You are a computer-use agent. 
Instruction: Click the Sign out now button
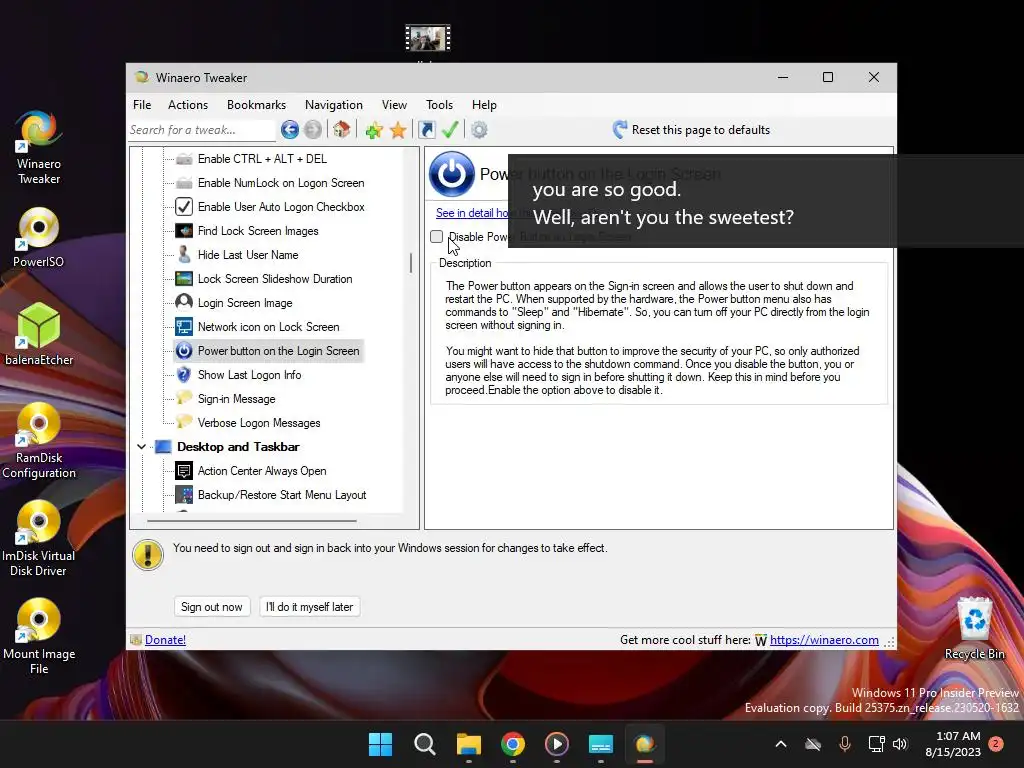tap(212, 607)
